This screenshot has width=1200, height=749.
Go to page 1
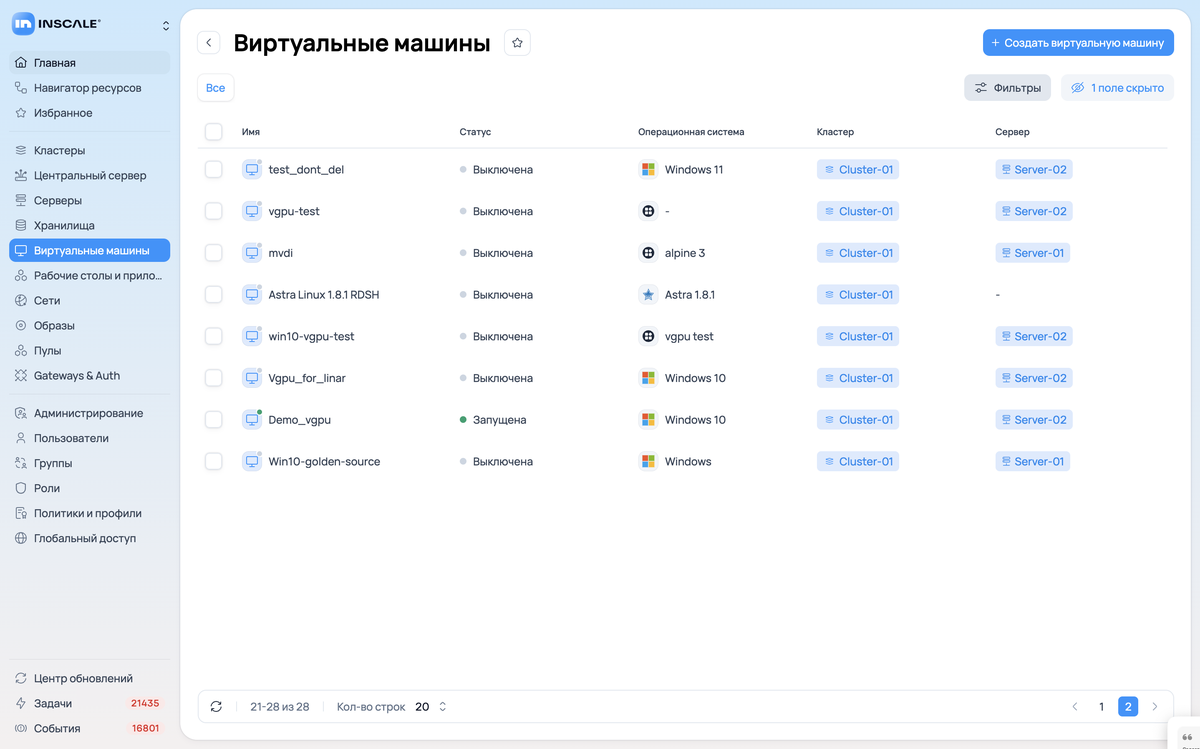pos(1102,707)
